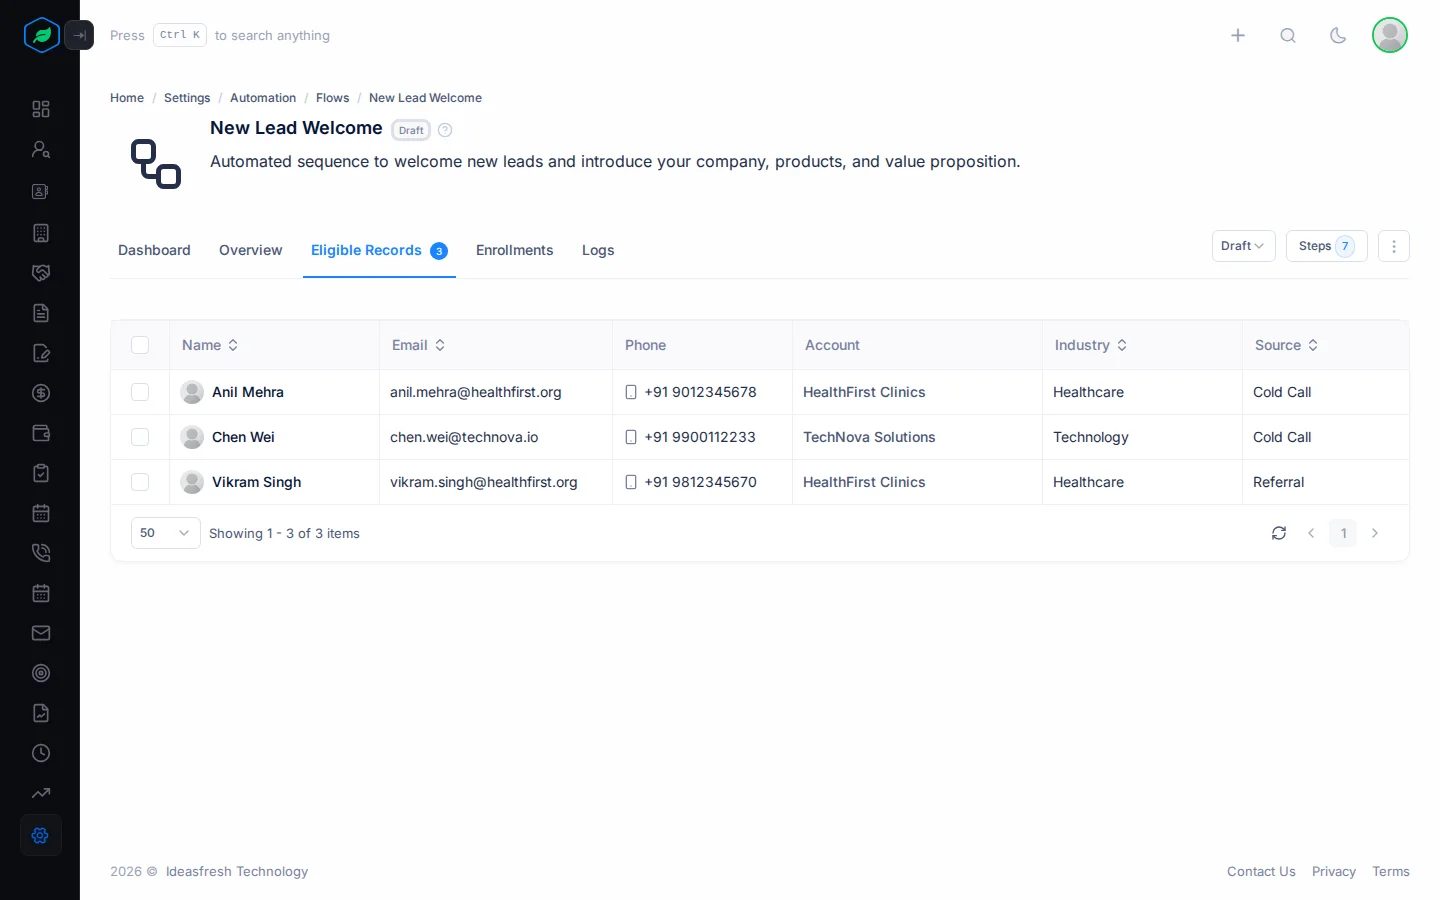Open the trending-up analytics sidebar icon
The height and width of the screenshot is (900, 1440).
point(41,793)
